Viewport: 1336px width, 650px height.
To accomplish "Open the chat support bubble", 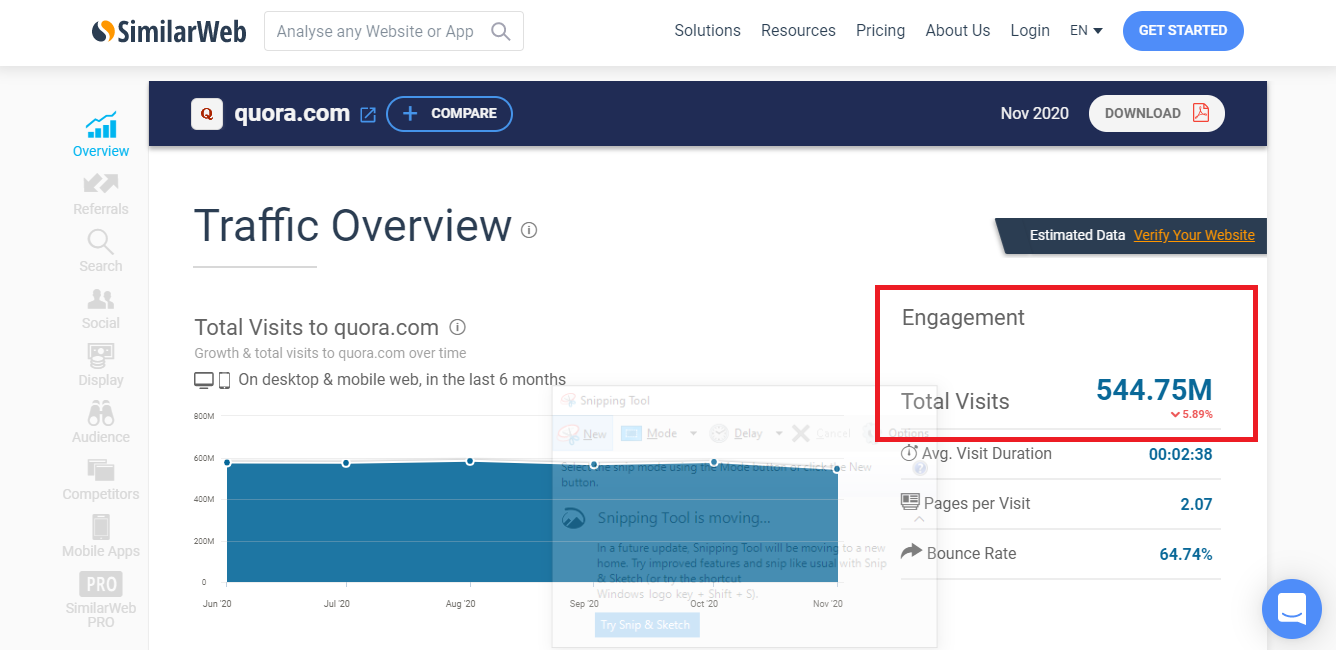I will (x=1292, y=608).
